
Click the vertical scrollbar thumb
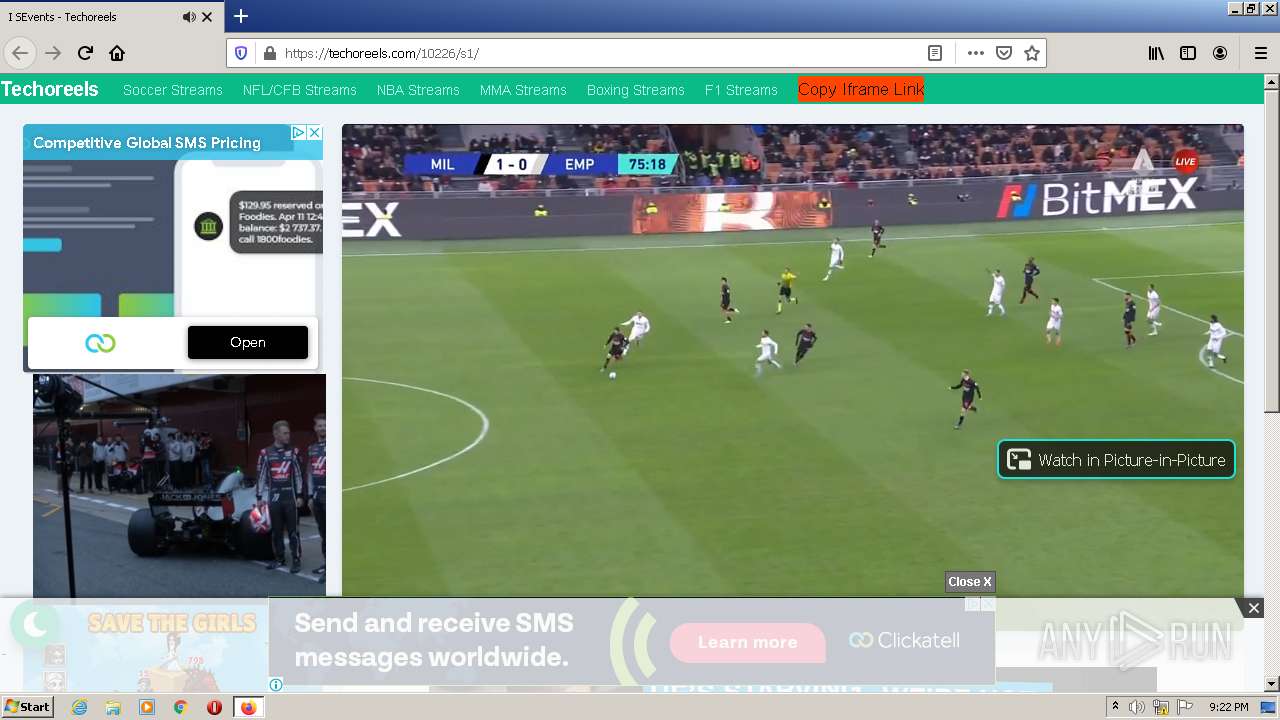pyautogui.click(x=1271, y=250)
